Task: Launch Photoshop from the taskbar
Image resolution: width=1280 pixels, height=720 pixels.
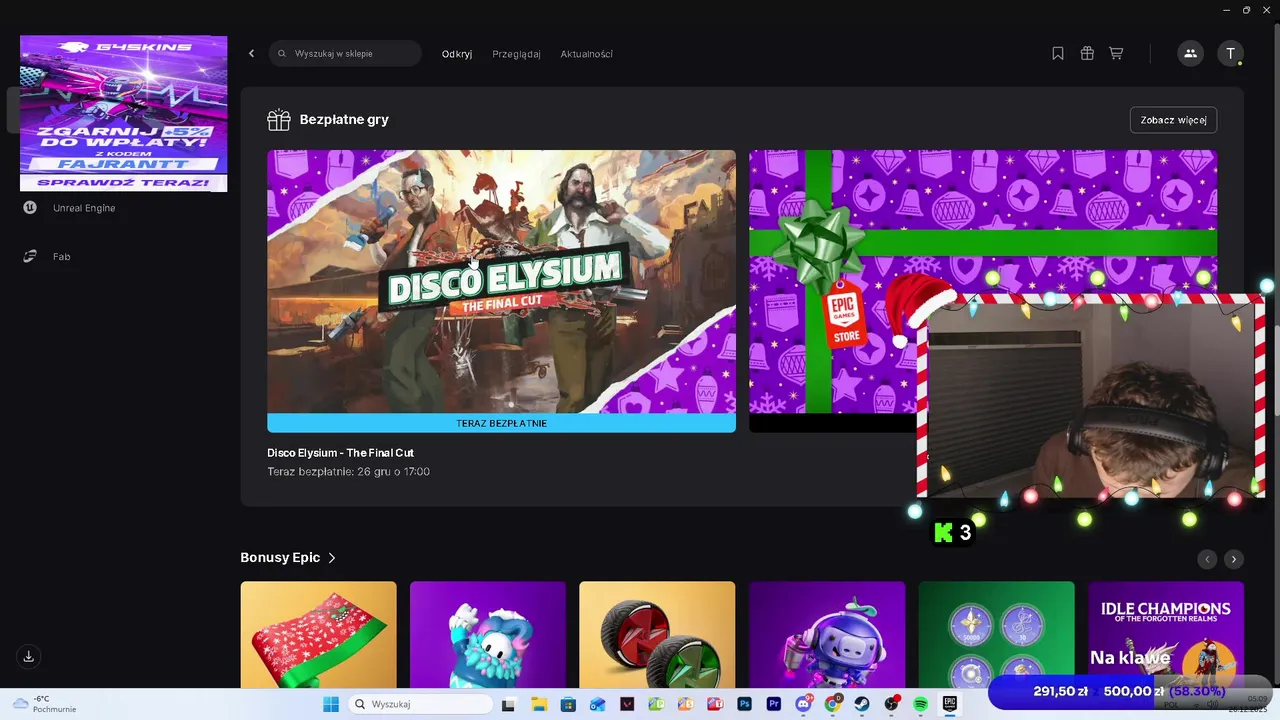Action: click(745, 705)
